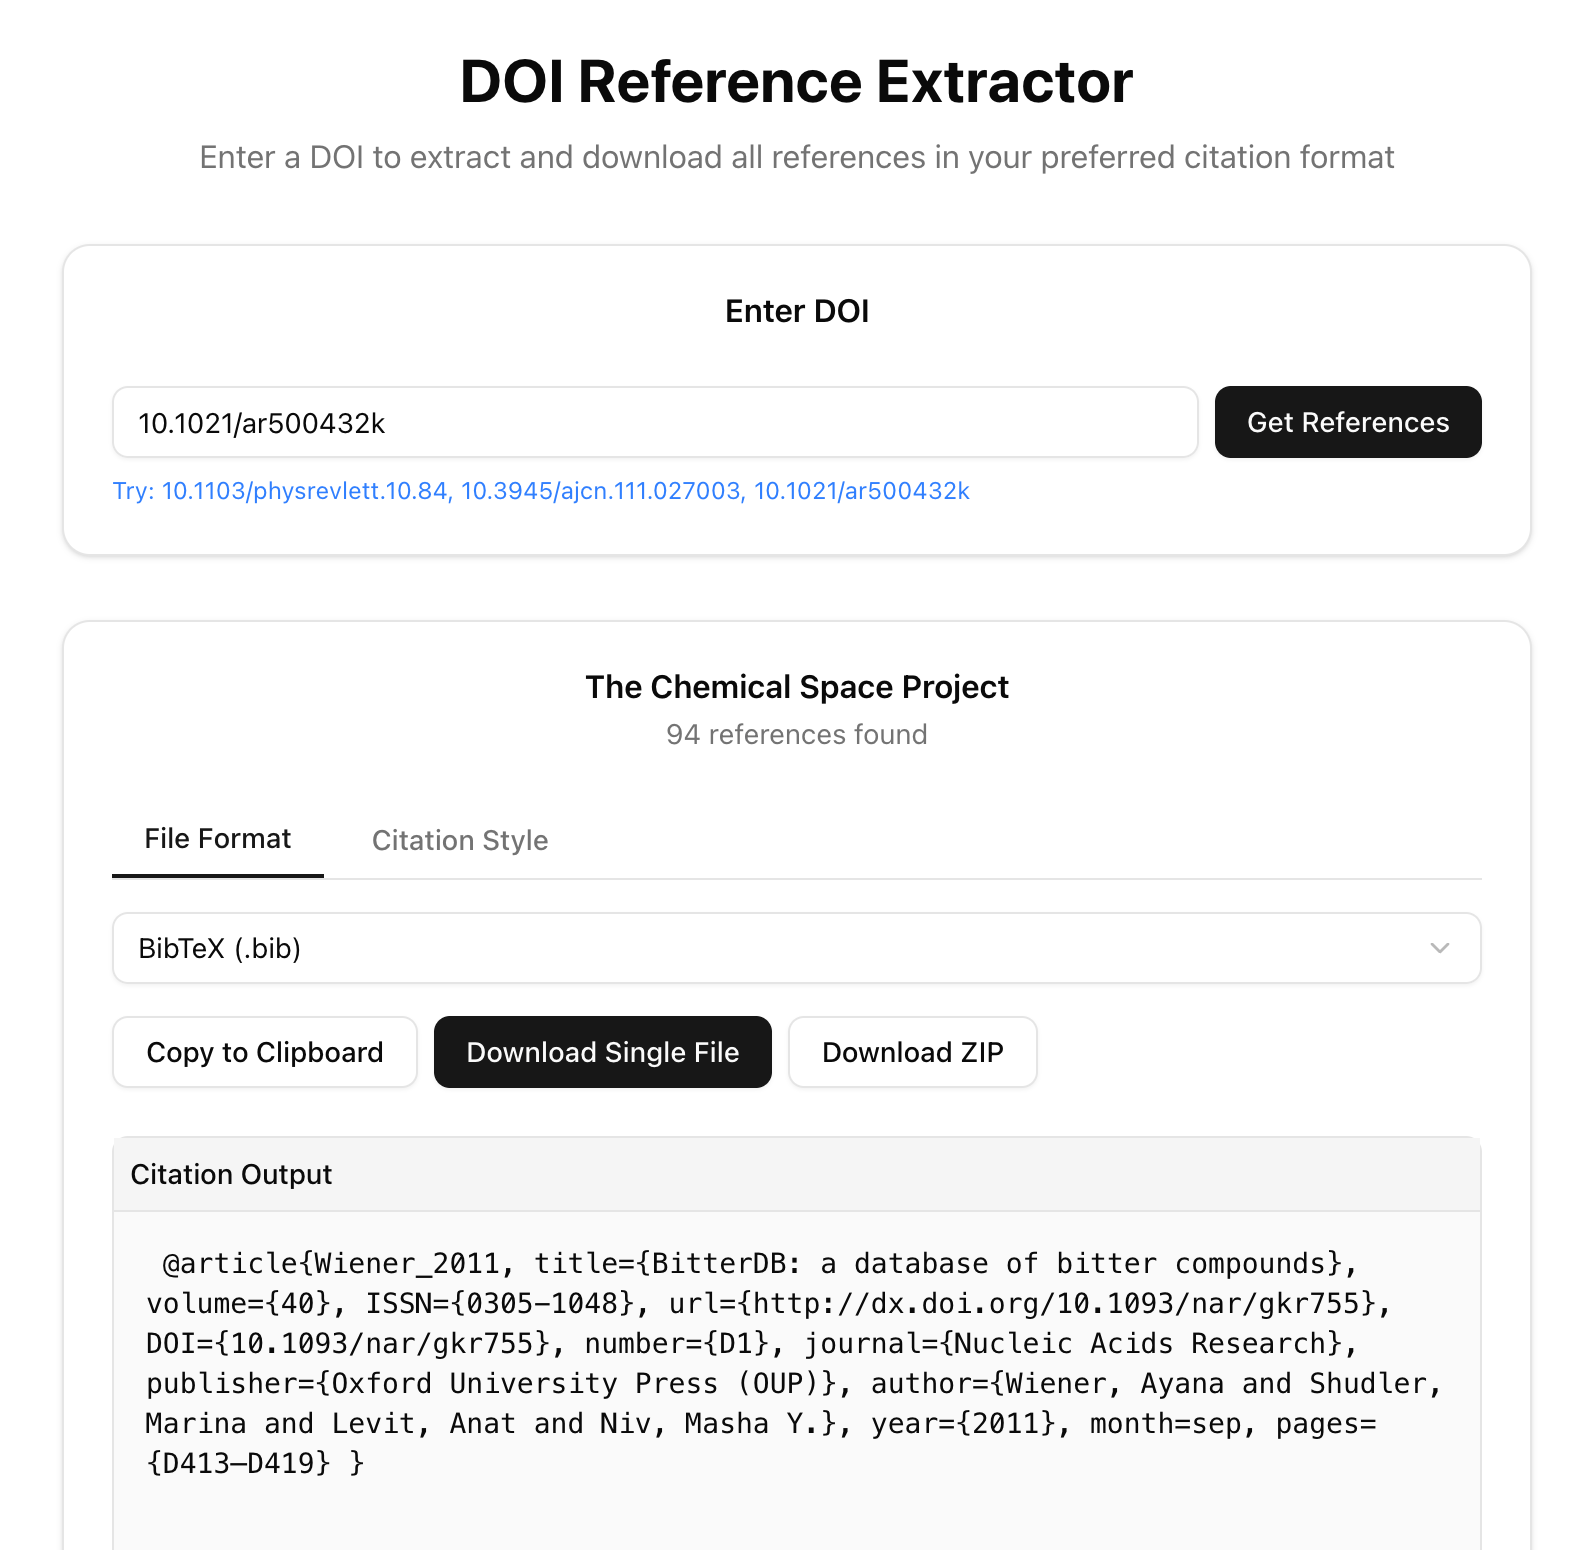This screenshot has height=1550, width=1578.
Task: Select the File Format tab
Action: click(x=217, y=839)
